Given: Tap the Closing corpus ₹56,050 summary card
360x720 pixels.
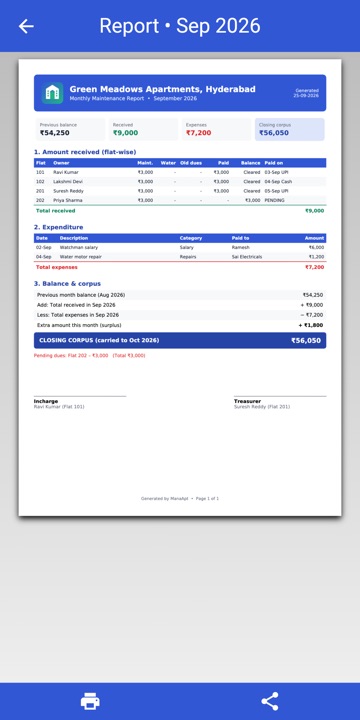Looking at the screenshot, I should pos(290,129).
